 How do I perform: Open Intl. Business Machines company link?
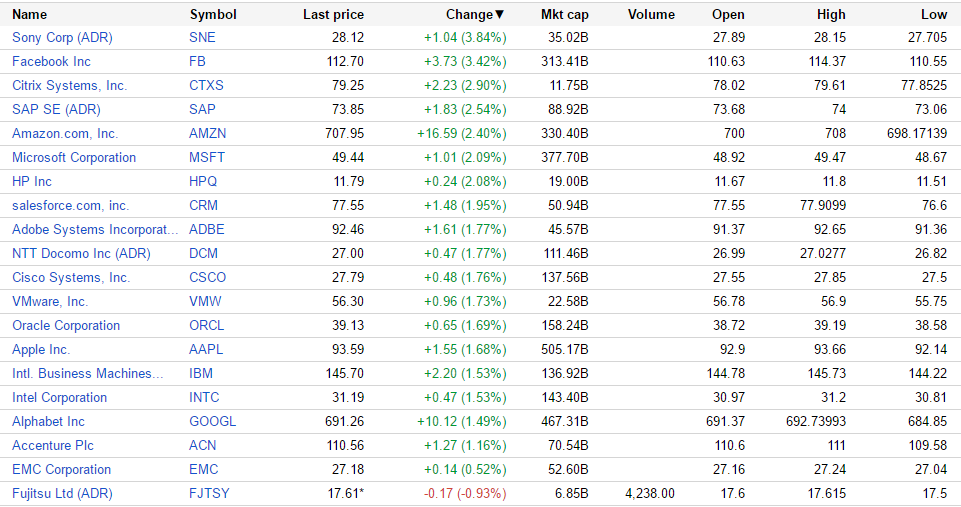(87, 373)
